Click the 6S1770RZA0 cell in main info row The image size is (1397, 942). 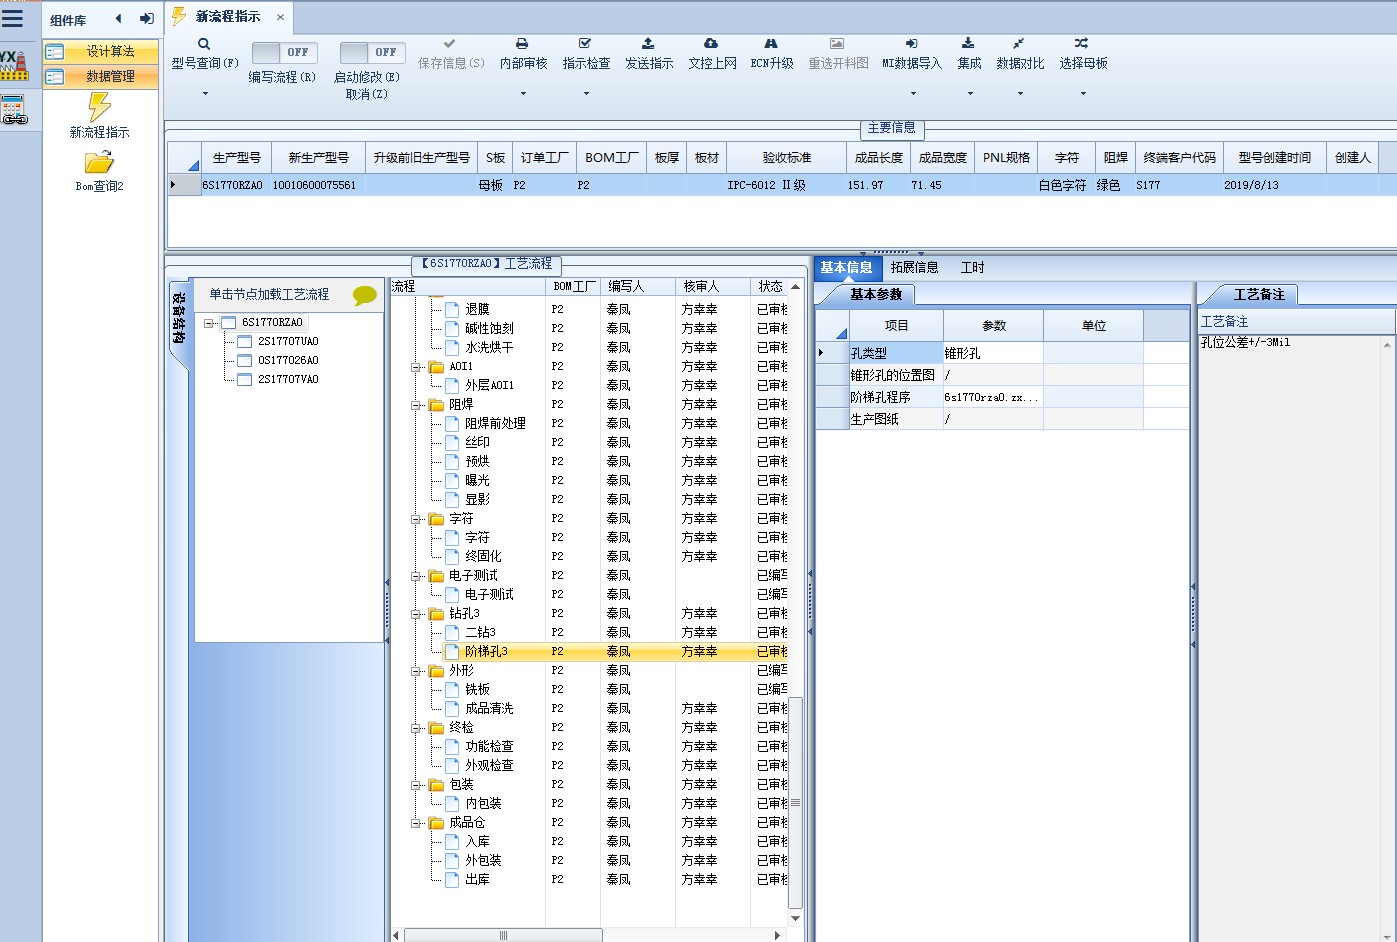232,186
